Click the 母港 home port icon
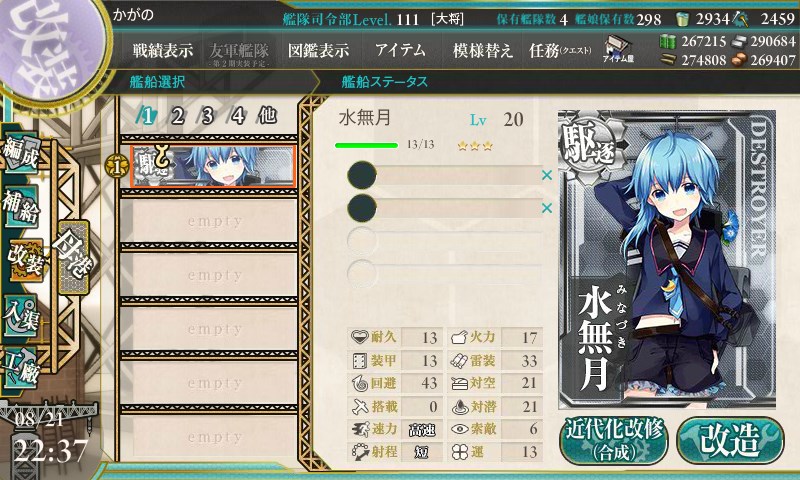This screenshot has height=480, width=800. (73, 257)
